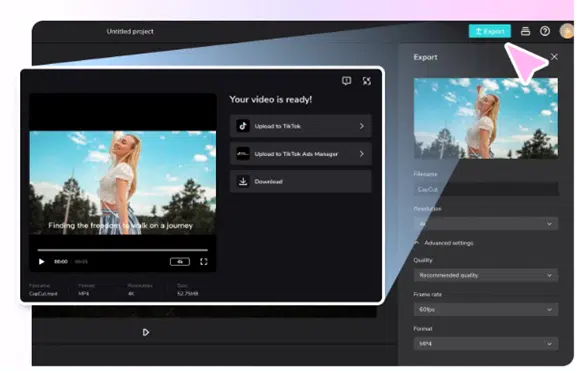This screenshot has height=372, width=576.
Task: Close the Export side panel
Action: tap(554, 57)
